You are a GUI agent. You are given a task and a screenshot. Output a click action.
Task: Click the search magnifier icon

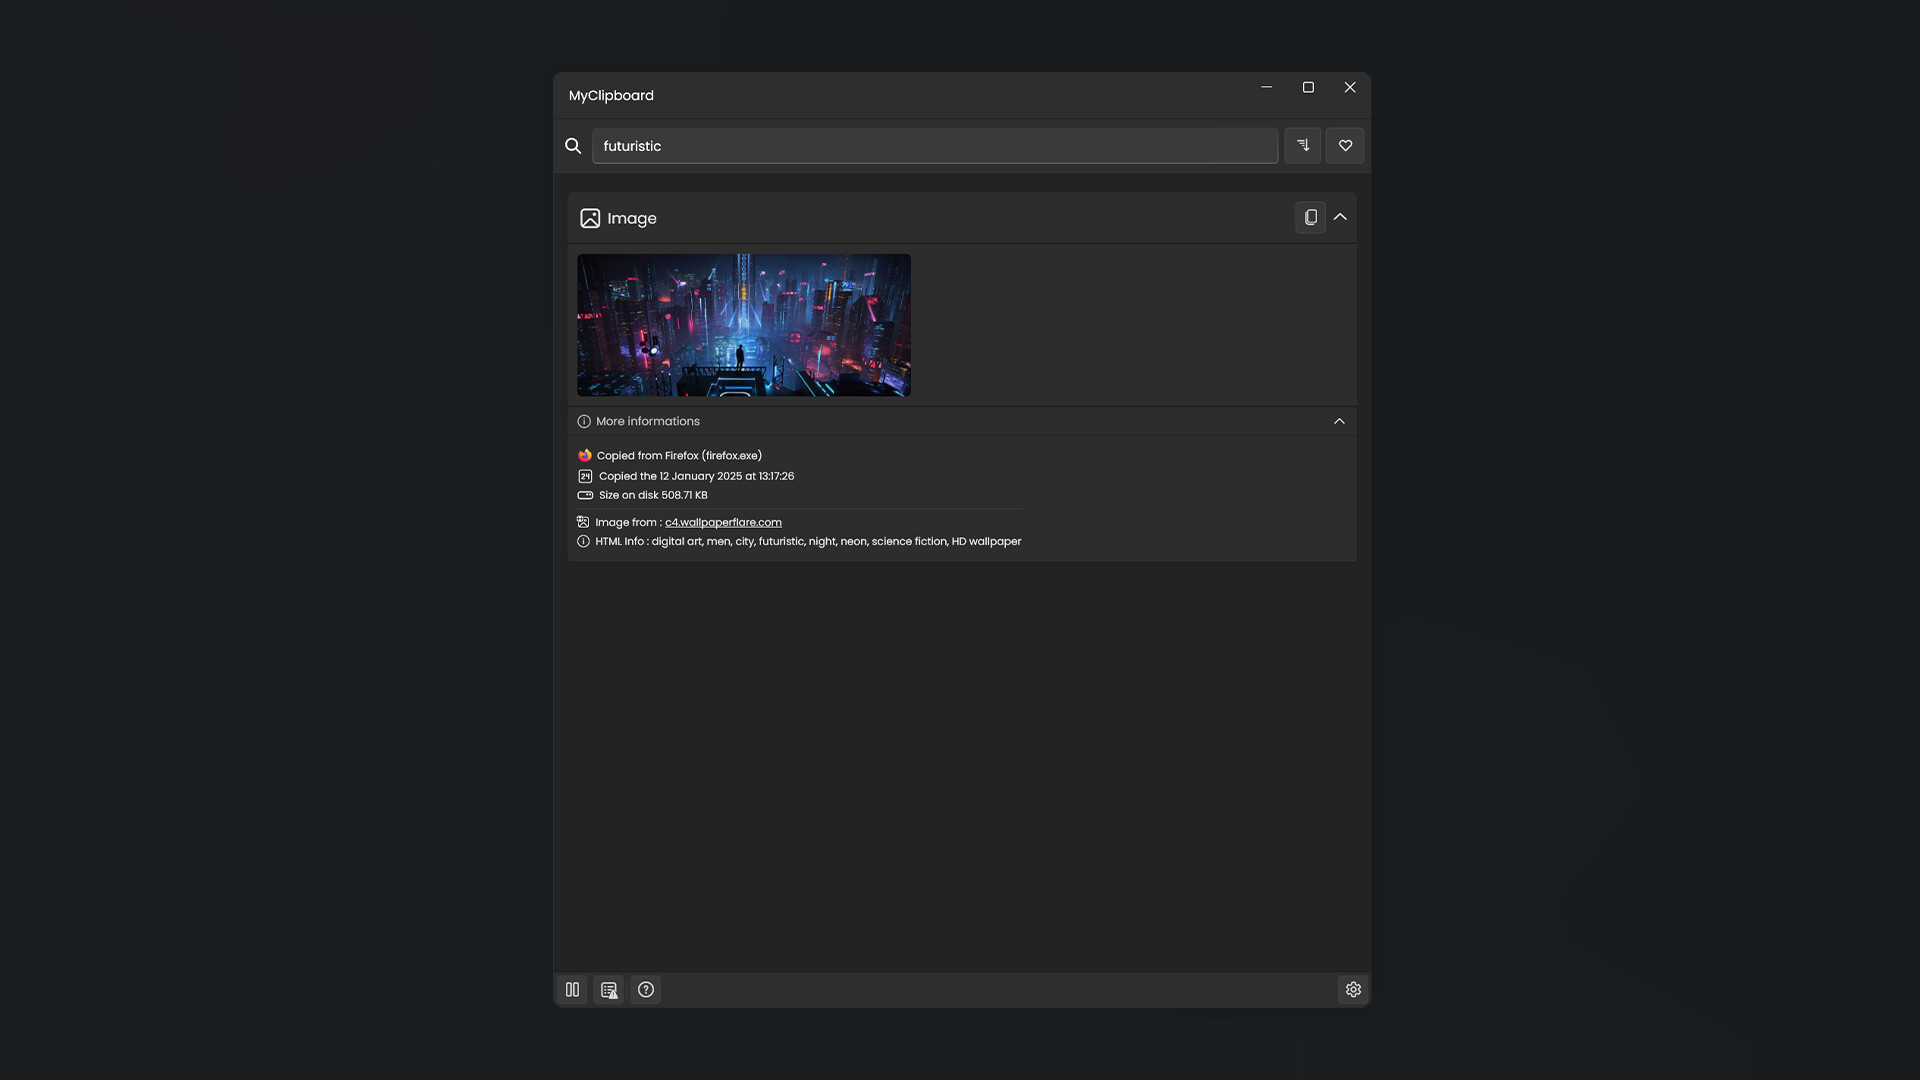(573, 145)
